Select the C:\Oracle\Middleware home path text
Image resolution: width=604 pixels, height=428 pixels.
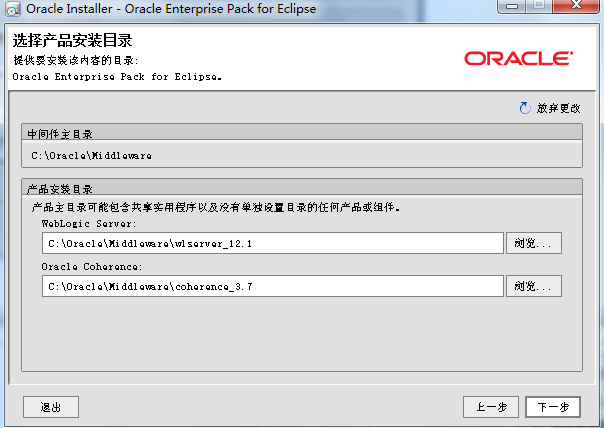(92, 156)
